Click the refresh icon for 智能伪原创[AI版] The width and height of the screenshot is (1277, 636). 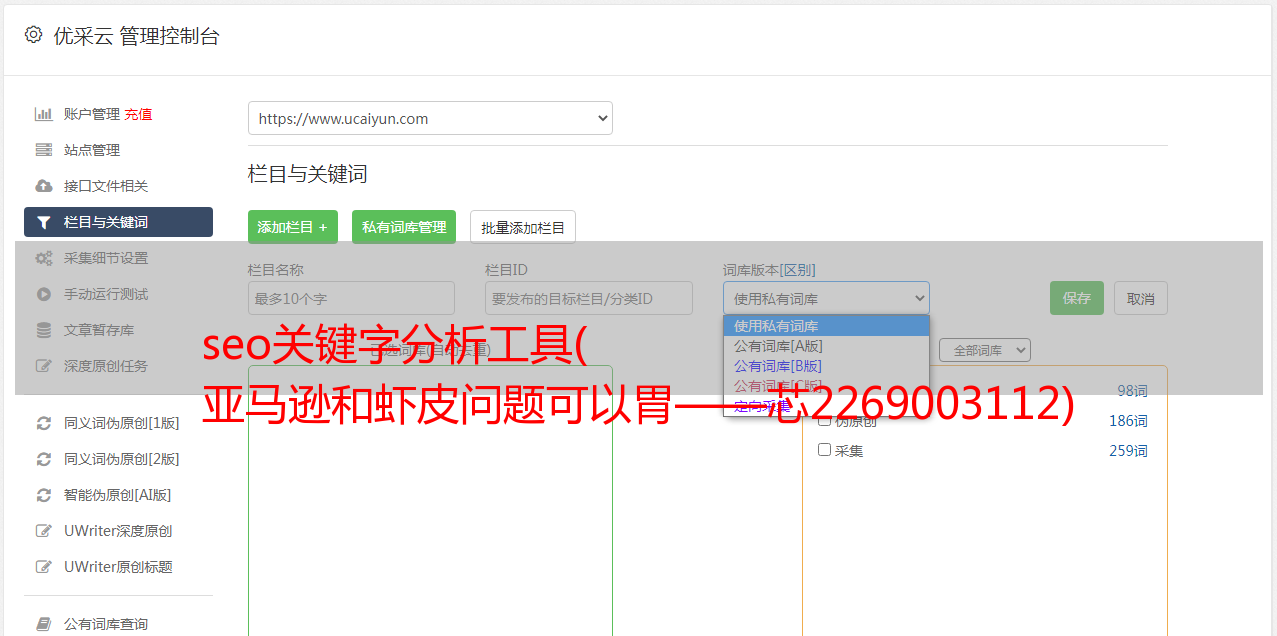43,495
